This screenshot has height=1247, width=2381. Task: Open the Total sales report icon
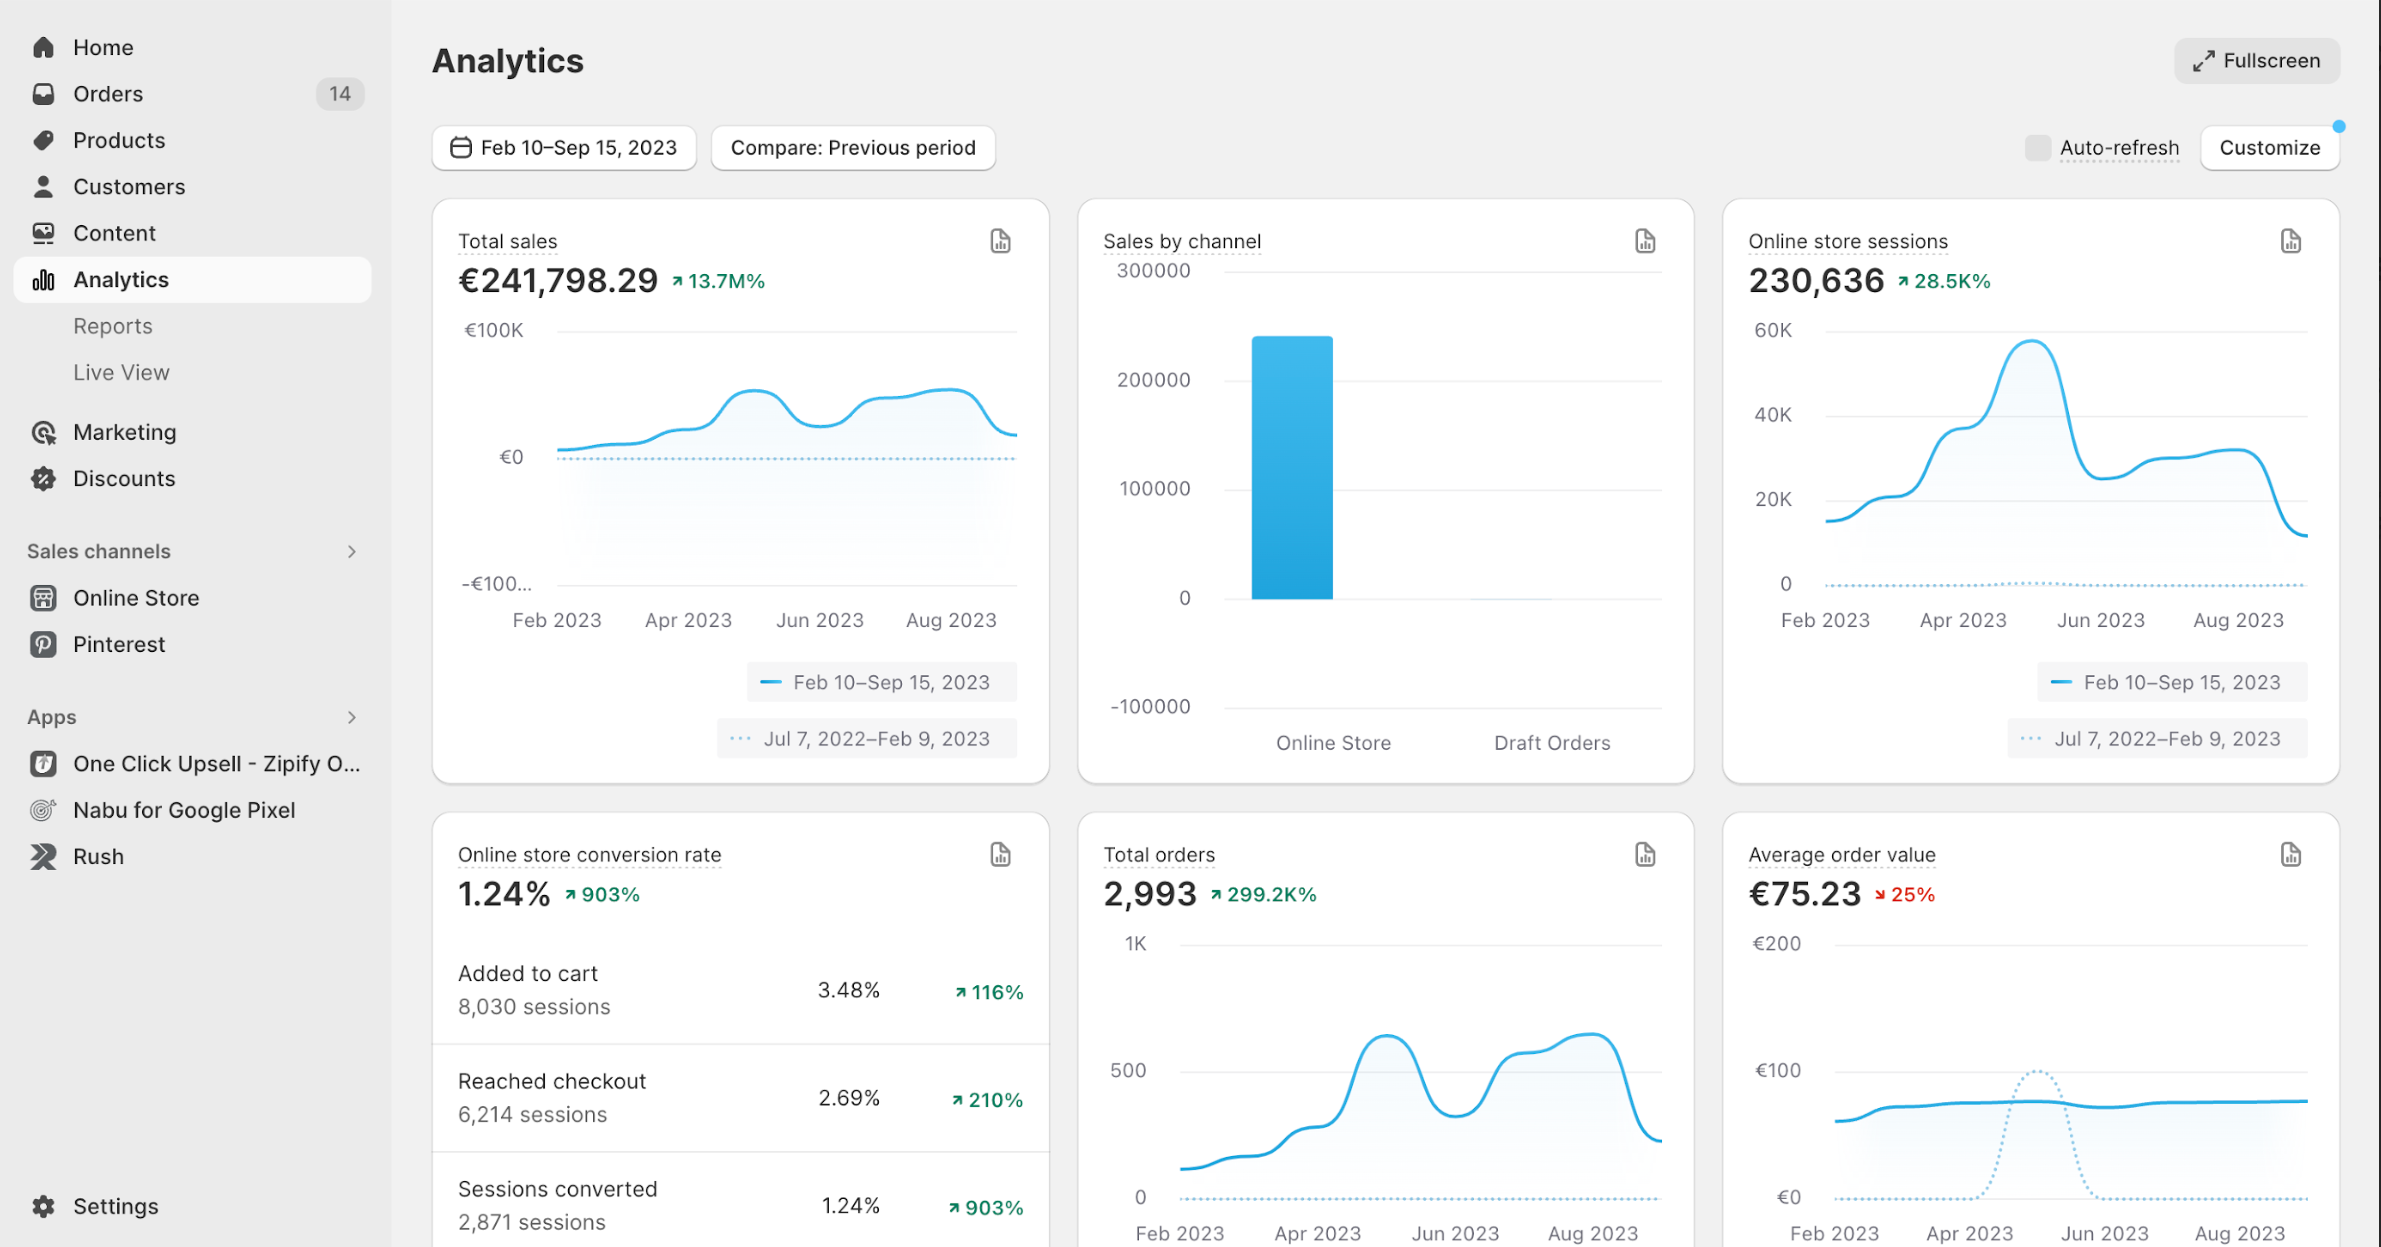pos(1000,241)
